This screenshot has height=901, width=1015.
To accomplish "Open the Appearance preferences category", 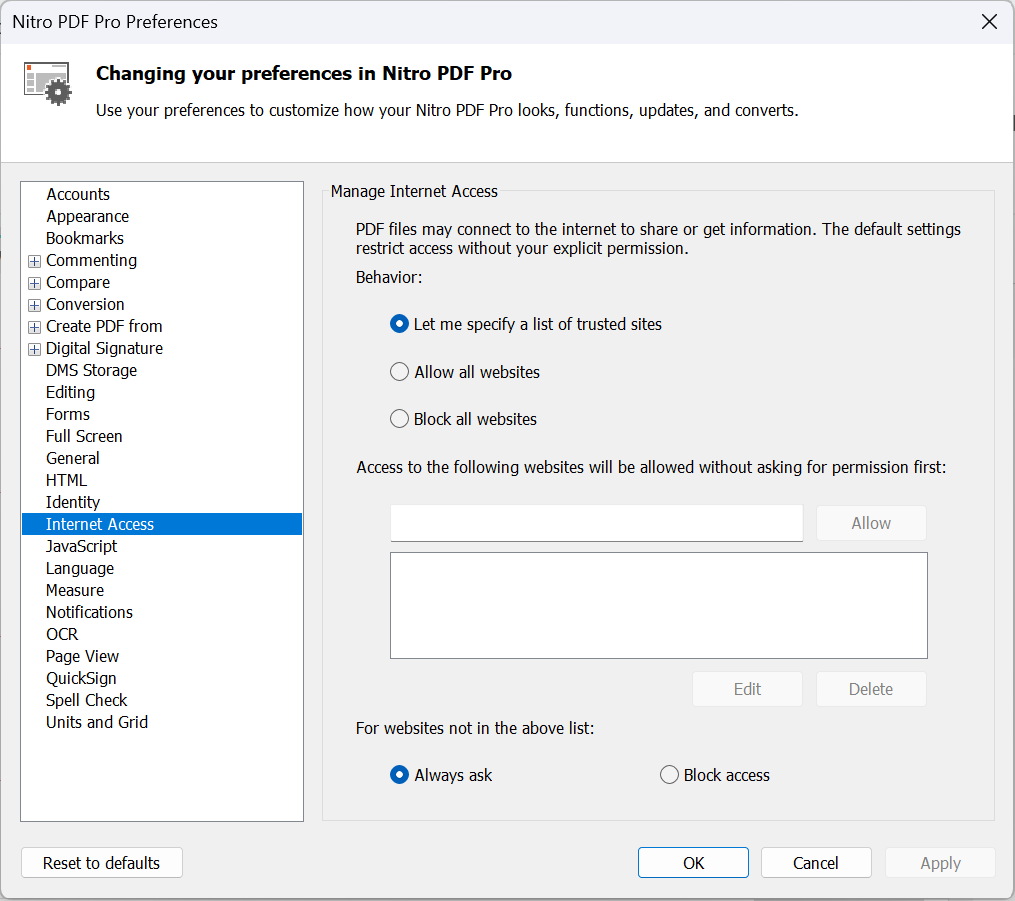I will click(x=87, y=216).
